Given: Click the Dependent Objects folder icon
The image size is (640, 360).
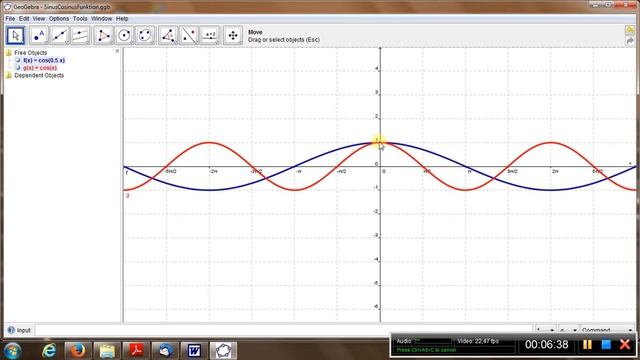Looking at the screenshot, I should 9,76.
